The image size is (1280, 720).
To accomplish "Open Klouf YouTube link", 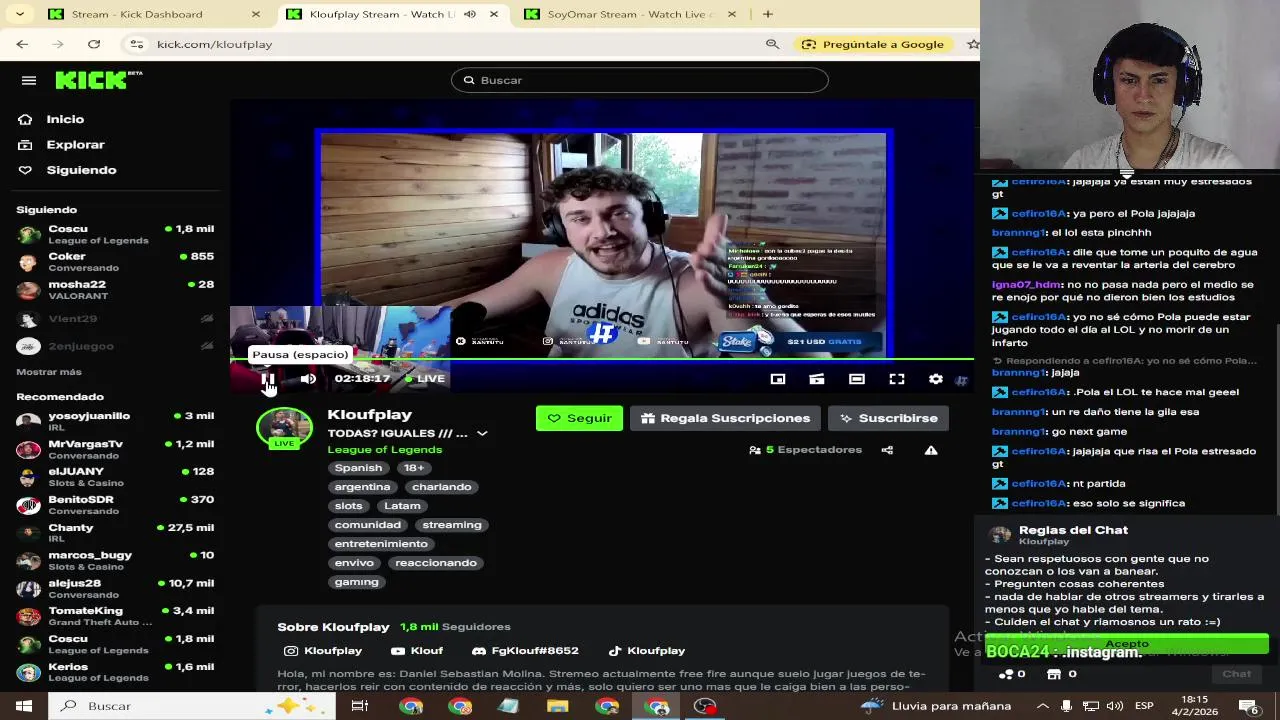I will click(417, 651).
